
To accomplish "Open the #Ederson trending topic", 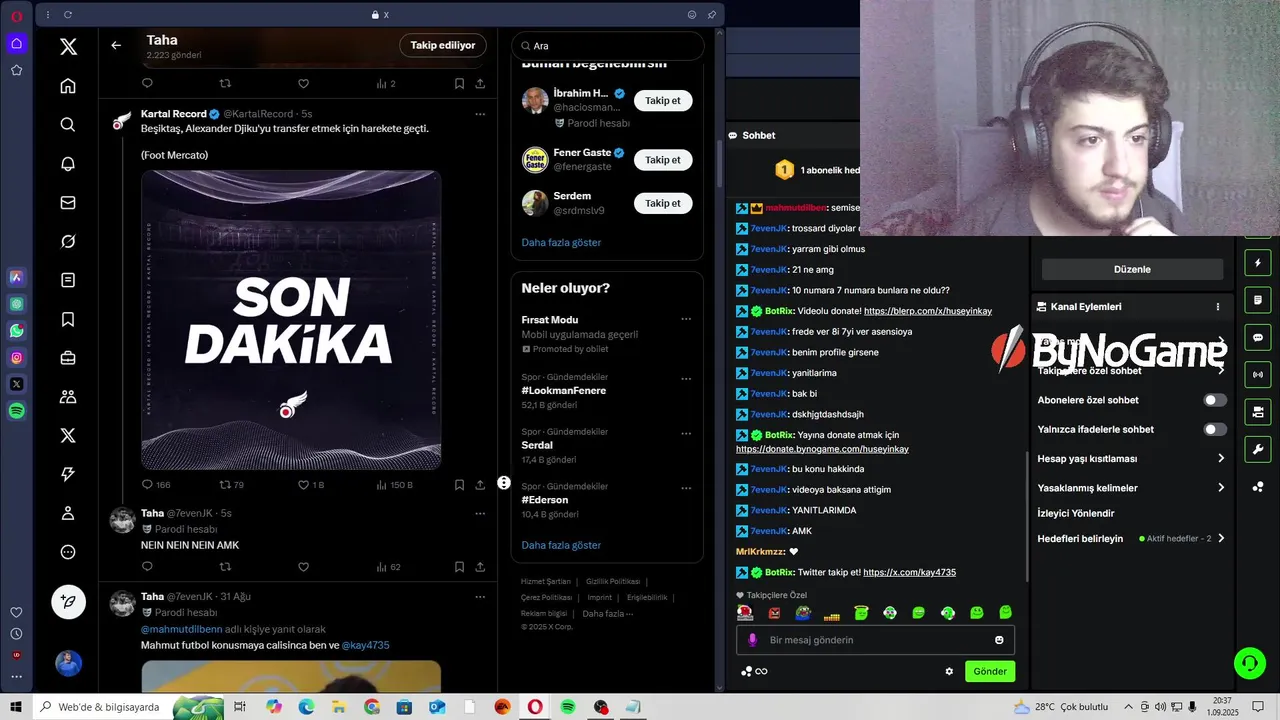I will [x=544, y=500].
